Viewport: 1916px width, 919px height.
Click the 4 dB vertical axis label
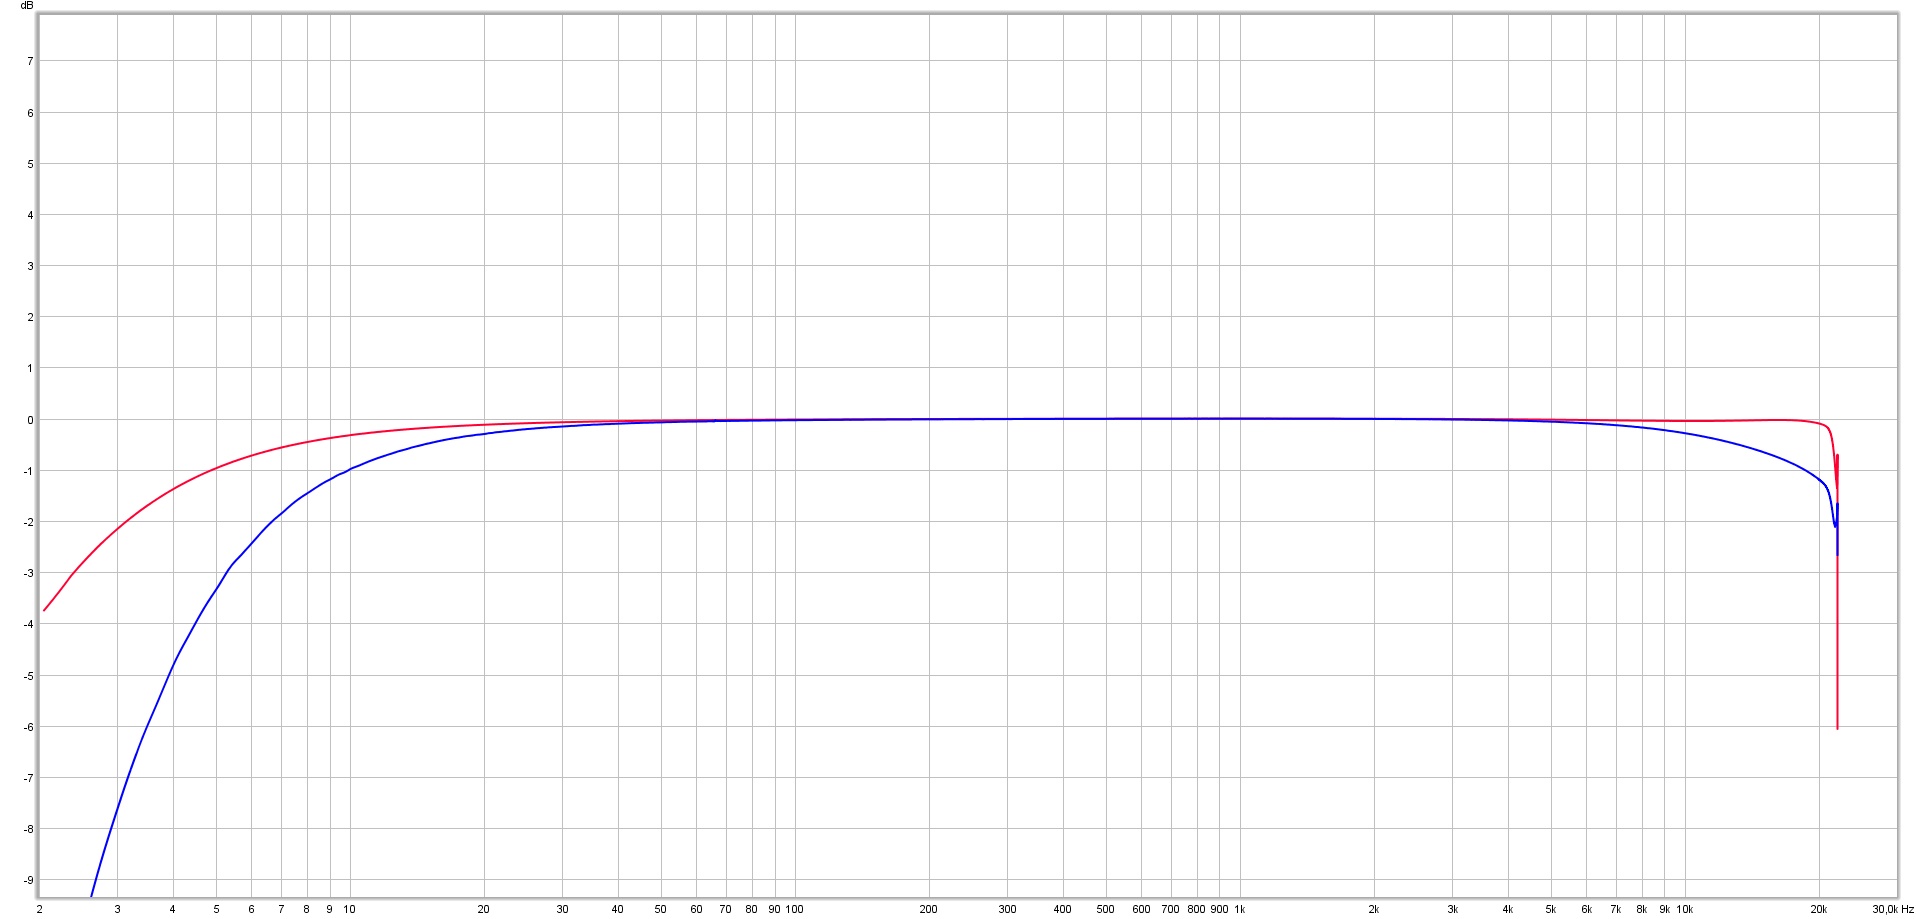(30, 215)
